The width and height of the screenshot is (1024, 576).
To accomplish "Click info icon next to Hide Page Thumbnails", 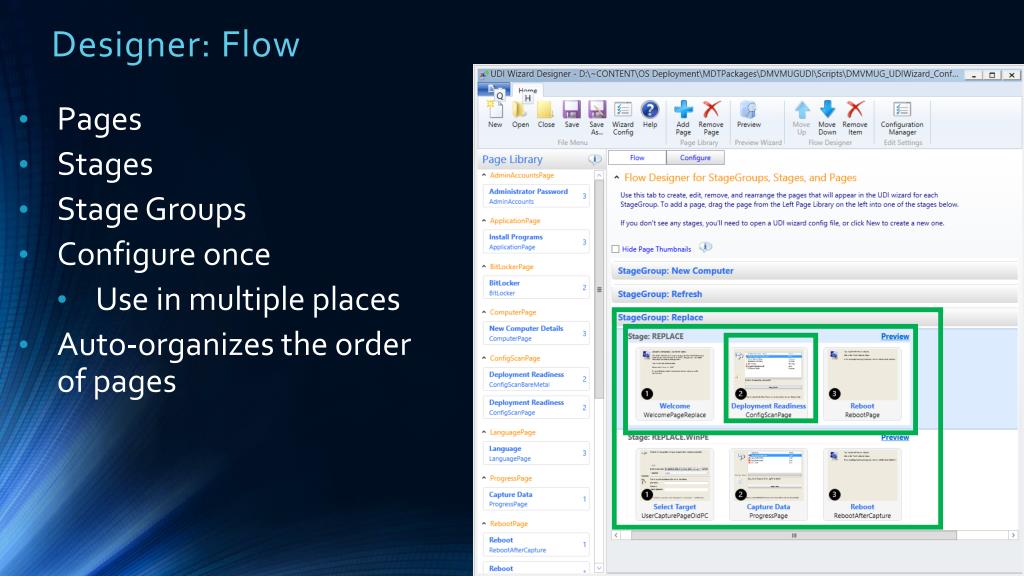I will [x=705, y=248].
